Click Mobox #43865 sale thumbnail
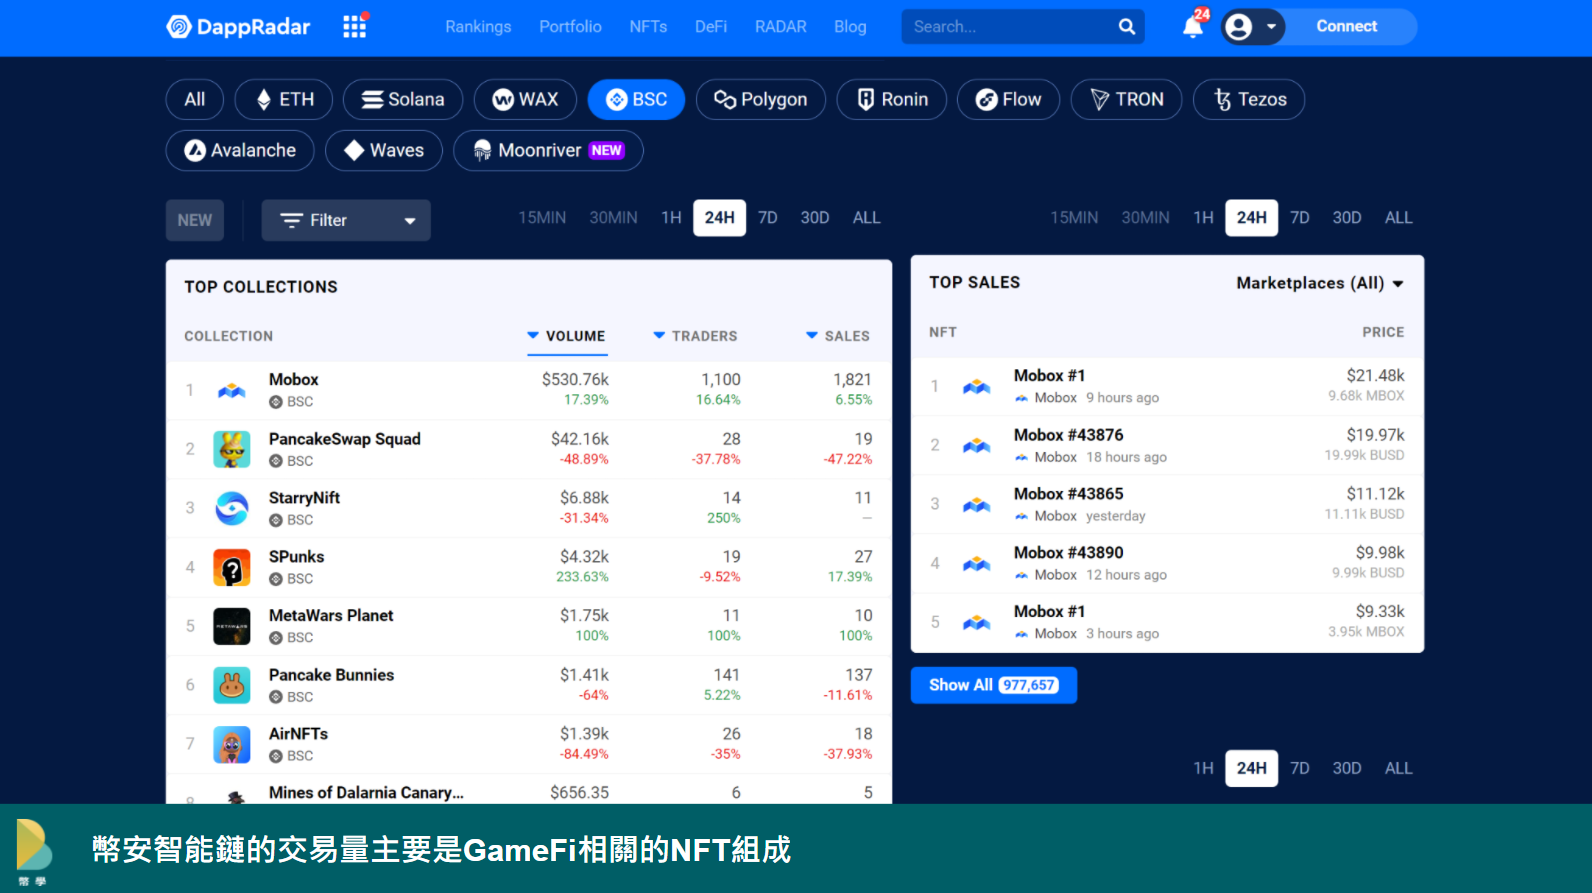This screenshot has height=893, width=1592. tap(977, 504)
